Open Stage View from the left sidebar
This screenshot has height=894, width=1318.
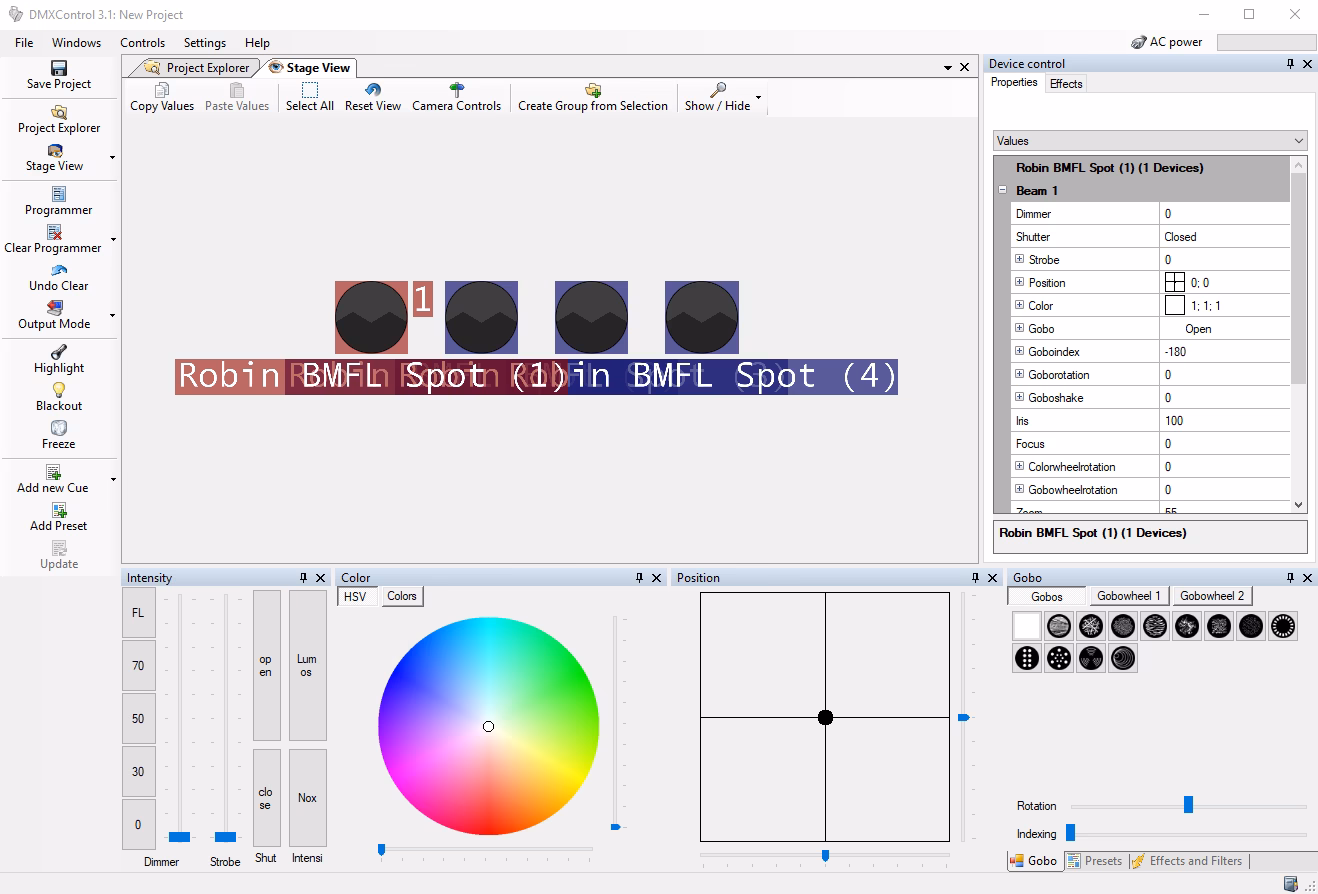(55, 156)
